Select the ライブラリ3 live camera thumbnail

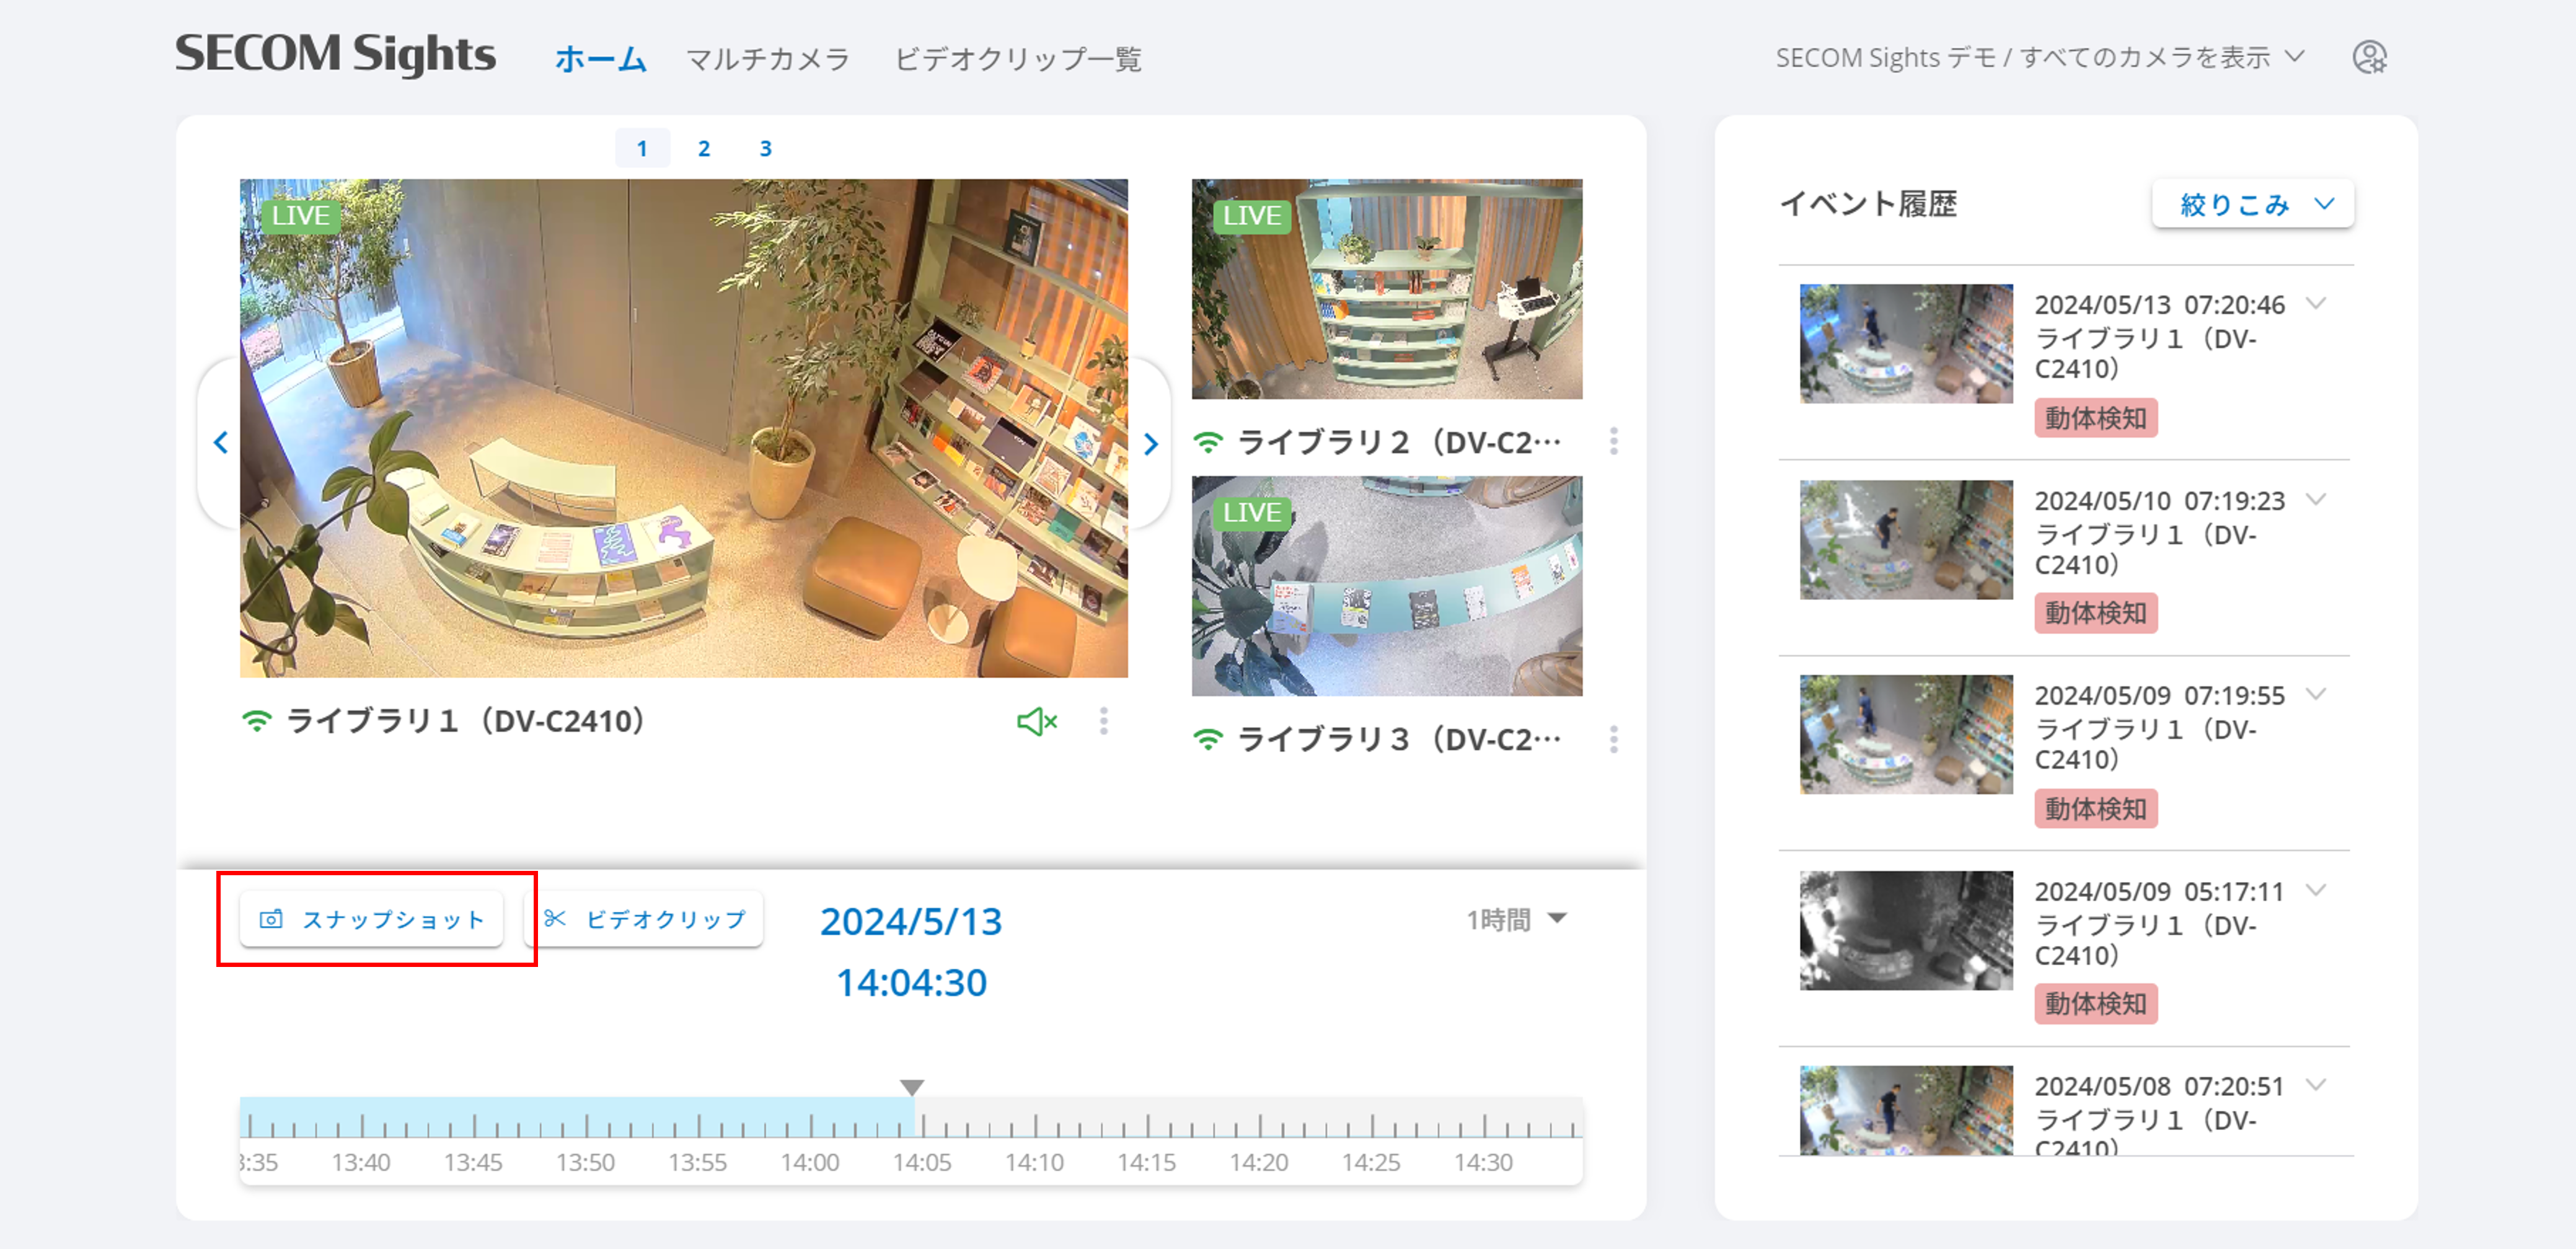(1387, 586)
